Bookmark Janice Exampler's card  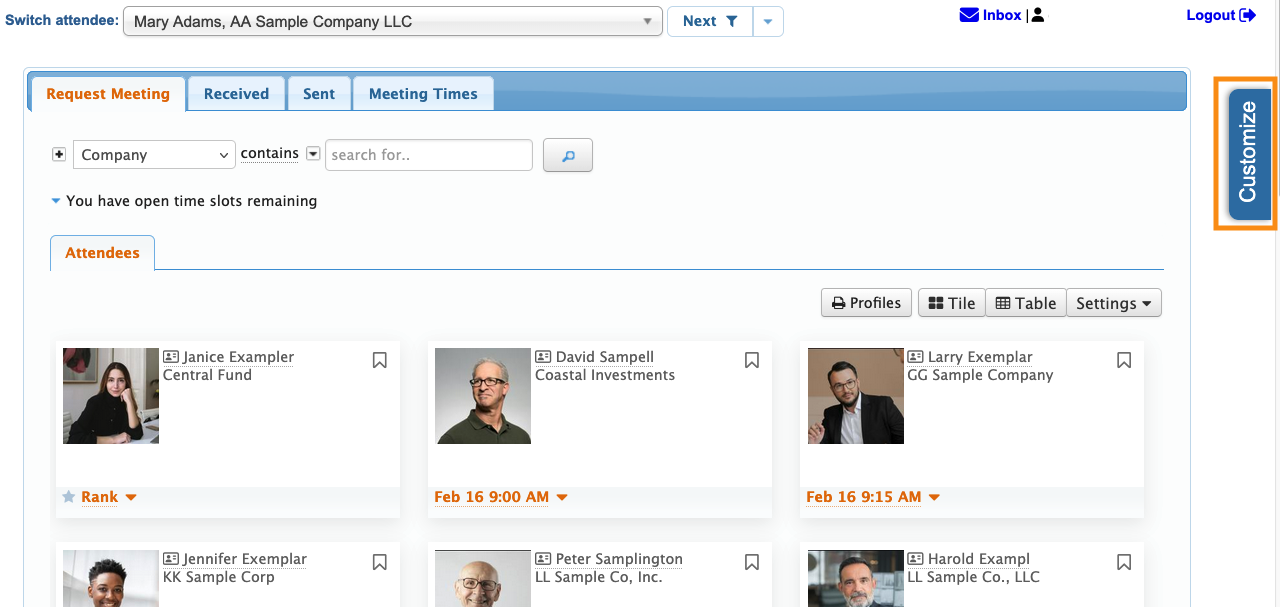pyautogui.click(x=380, y=360)
